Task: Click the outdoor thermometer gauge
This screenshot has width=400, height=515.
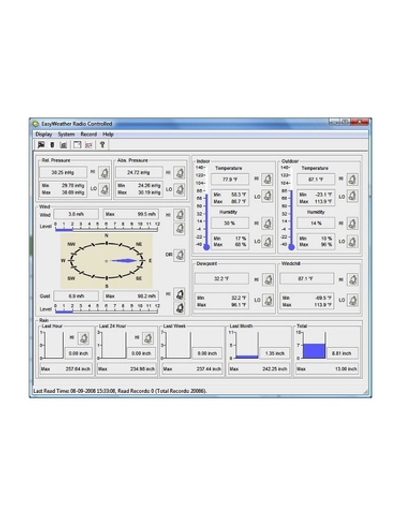Action: coord(291,208)
